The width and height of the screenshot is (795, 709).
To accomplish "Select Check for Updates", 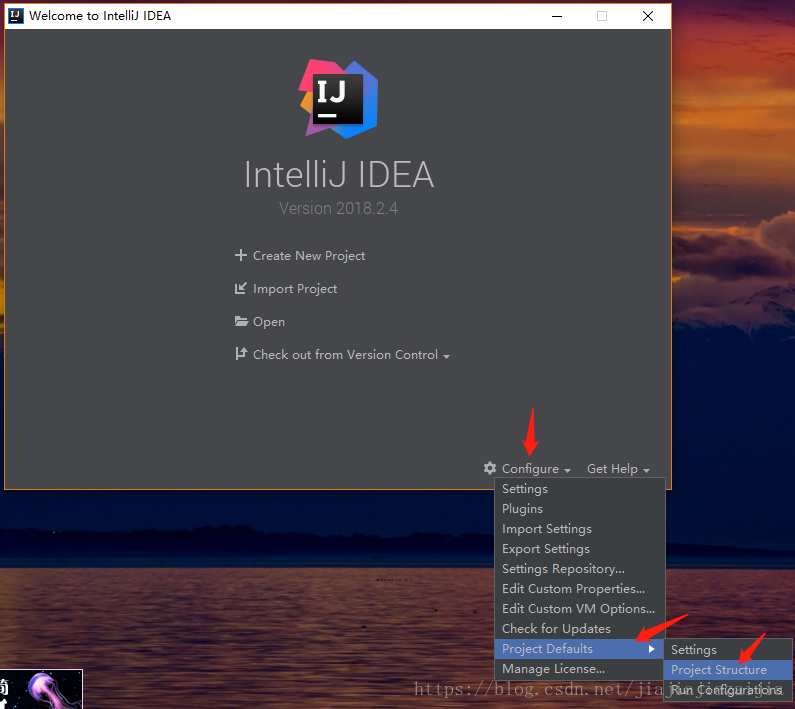I will [x=580, y=629].
